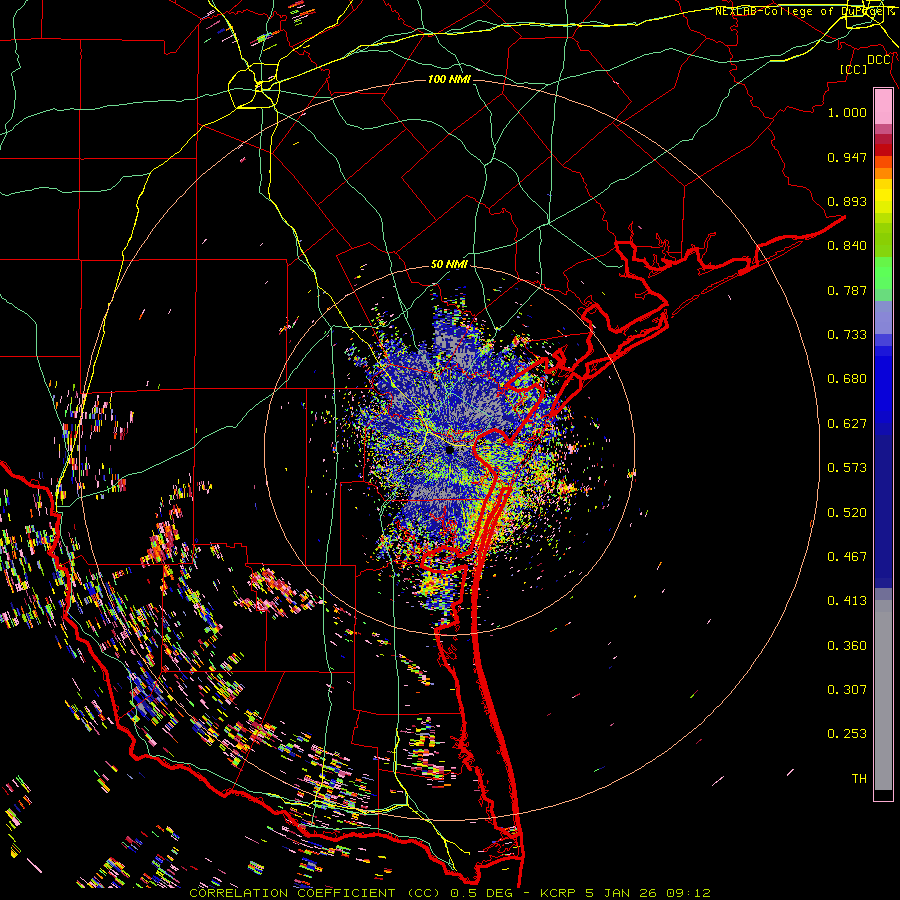Select the "0.307" scale value
This screenshot has width=900, height=900.
[847, 690]
